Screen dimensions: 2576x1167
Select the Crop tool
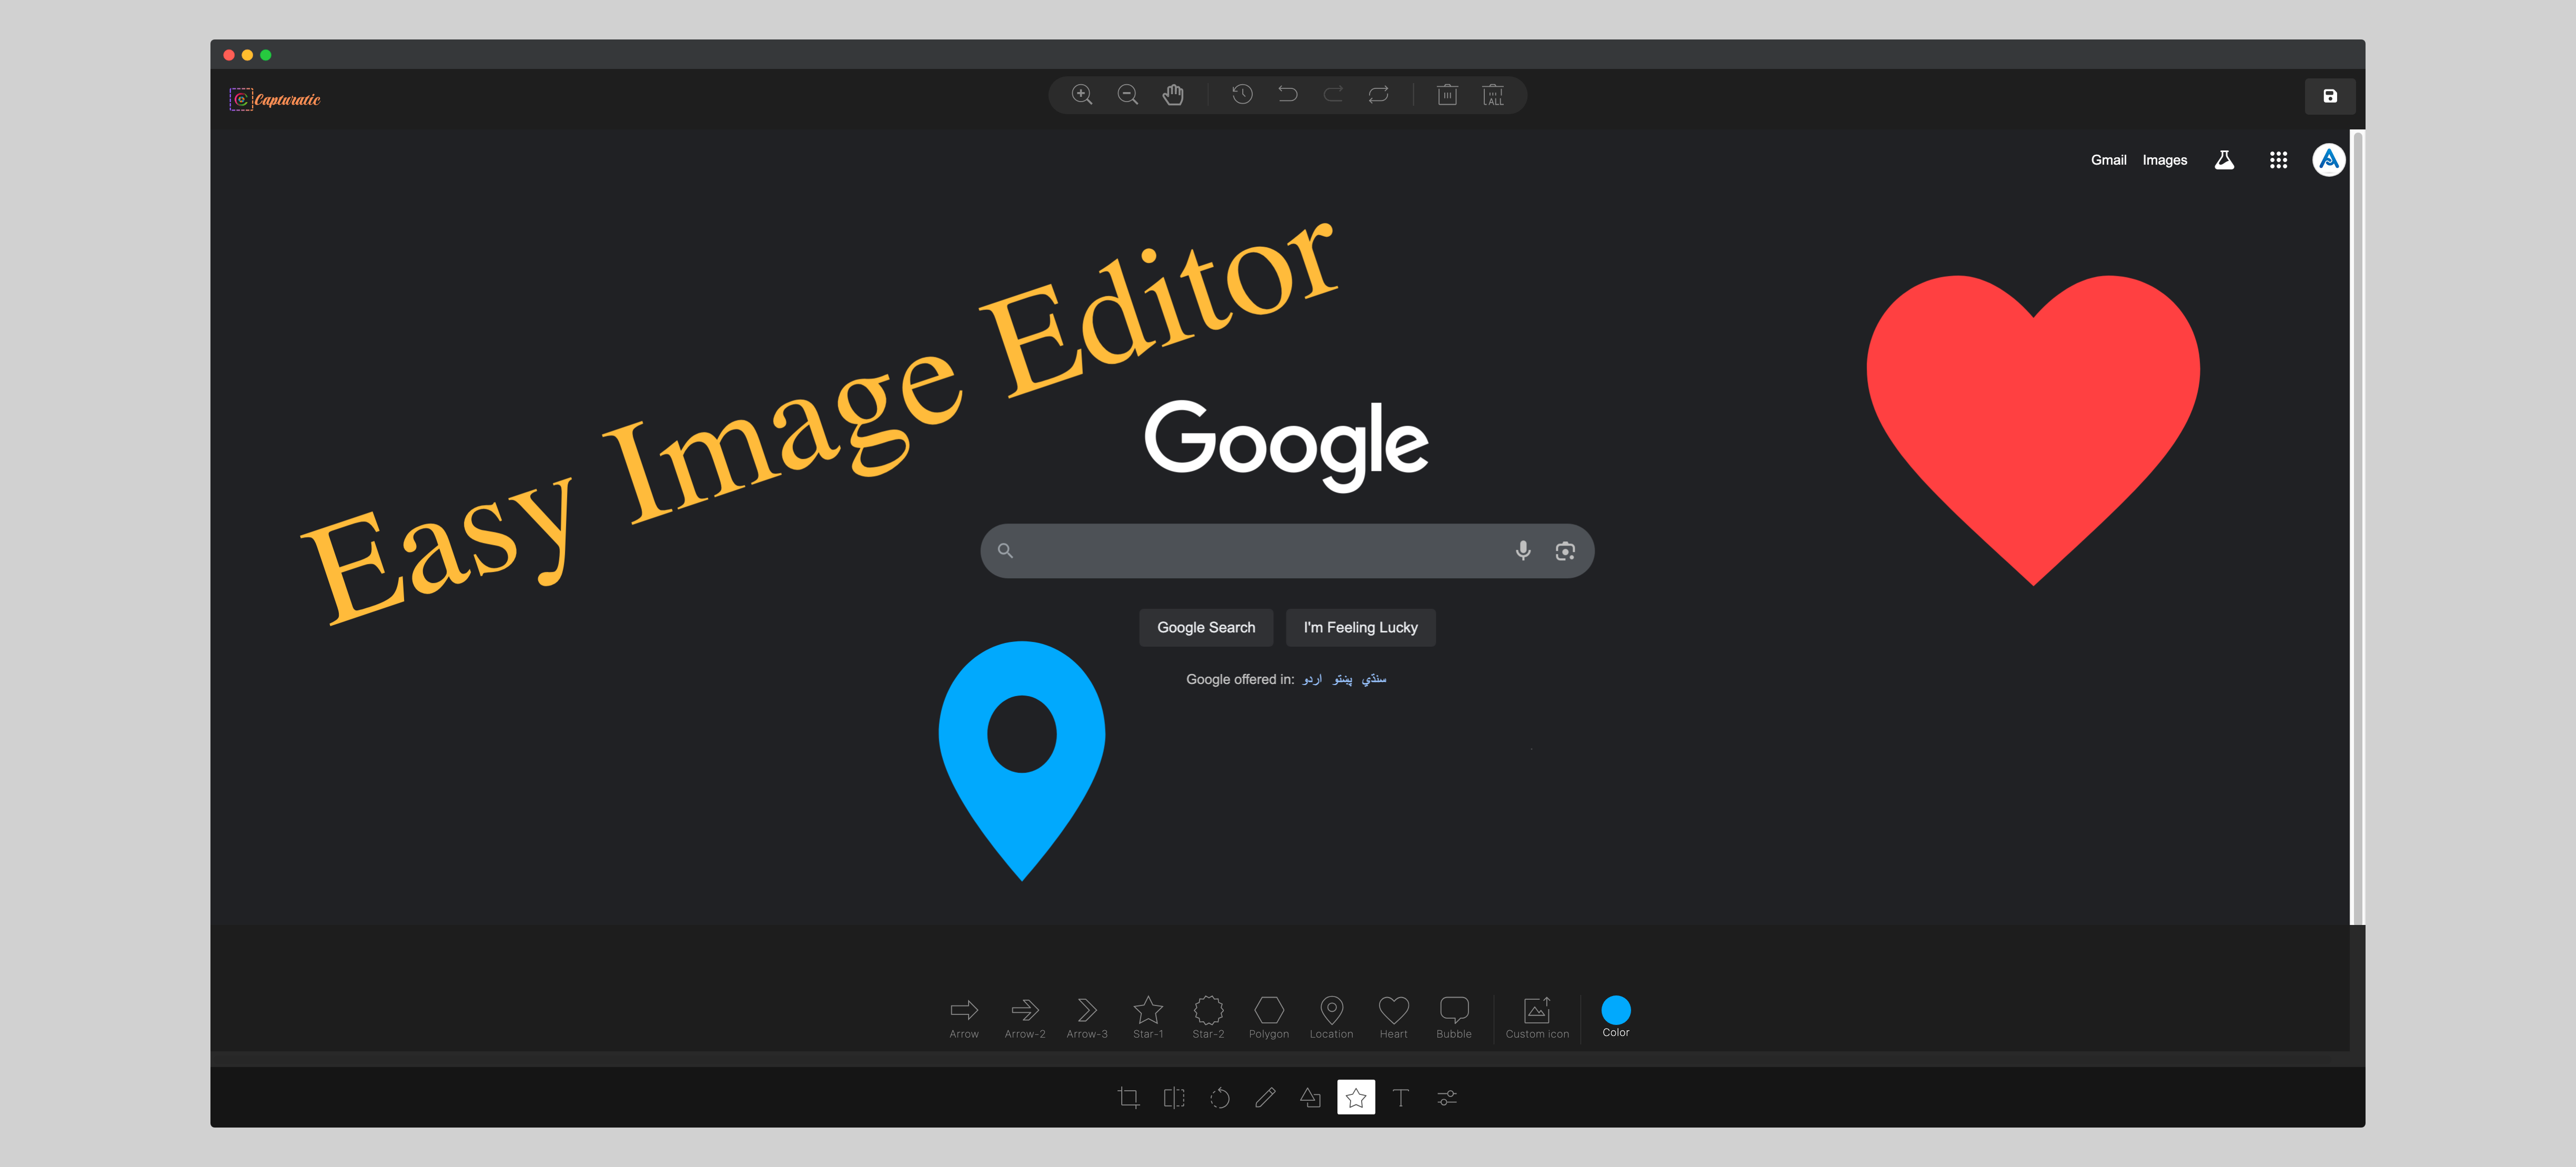pos(1129,1098)
